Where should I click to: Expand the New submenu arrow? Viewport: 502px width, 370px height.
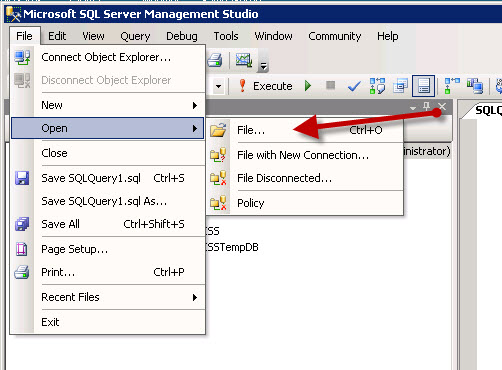coord(195,105)
